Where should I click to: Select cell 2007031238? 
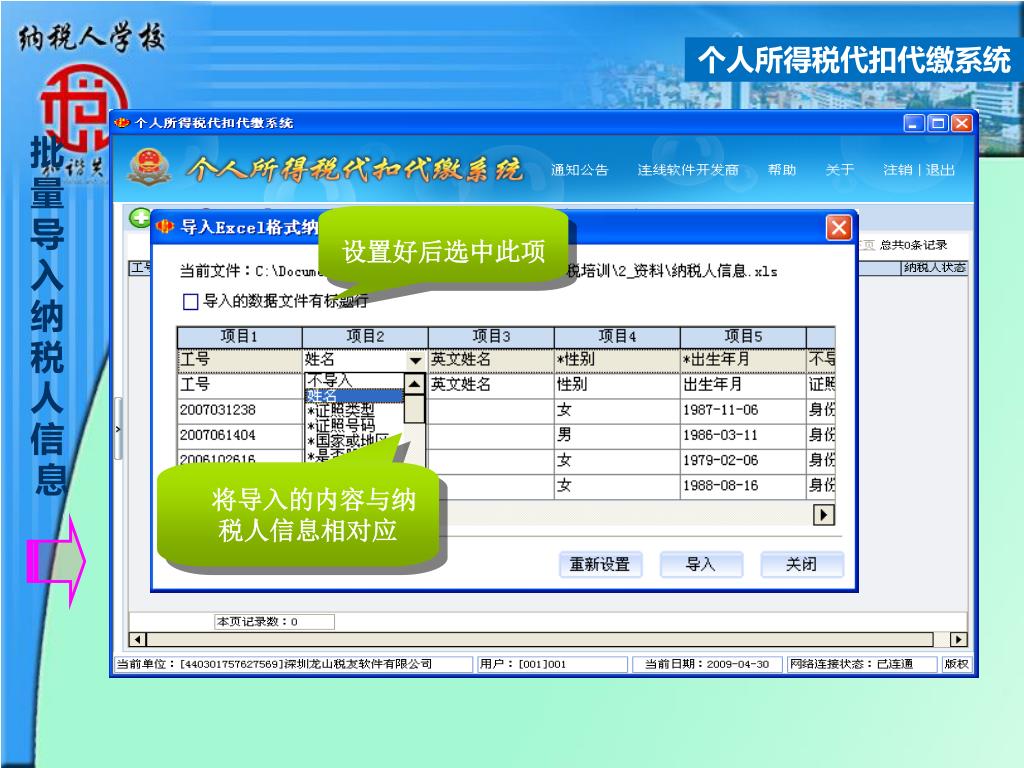point(239,410)
